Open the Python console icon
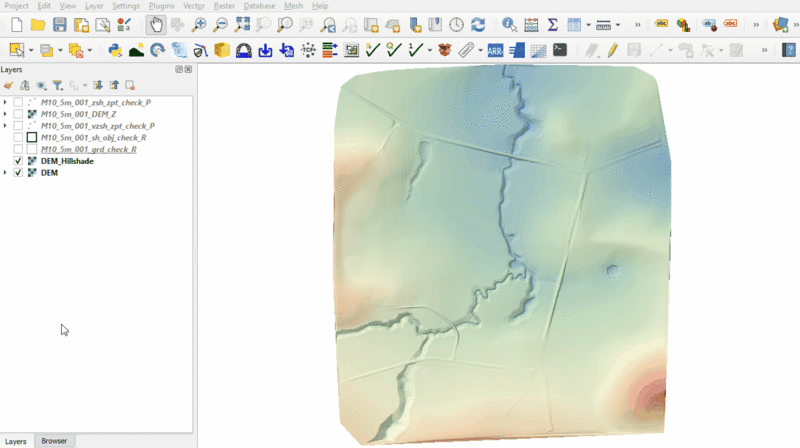Image resolution: width=800 pixels, height=448 pixels. [x=115, y=49]
